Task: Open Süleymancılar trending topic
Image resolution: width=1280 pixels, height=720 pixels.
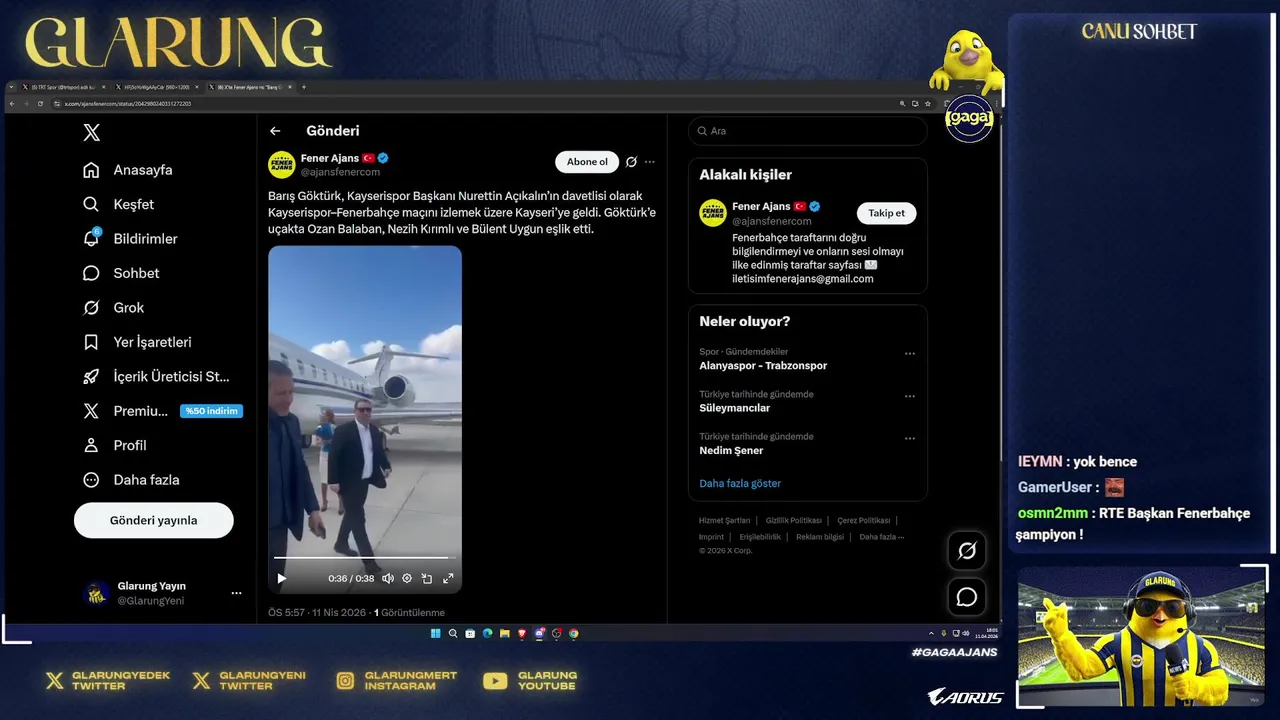Action: click(x=734, y=408)
